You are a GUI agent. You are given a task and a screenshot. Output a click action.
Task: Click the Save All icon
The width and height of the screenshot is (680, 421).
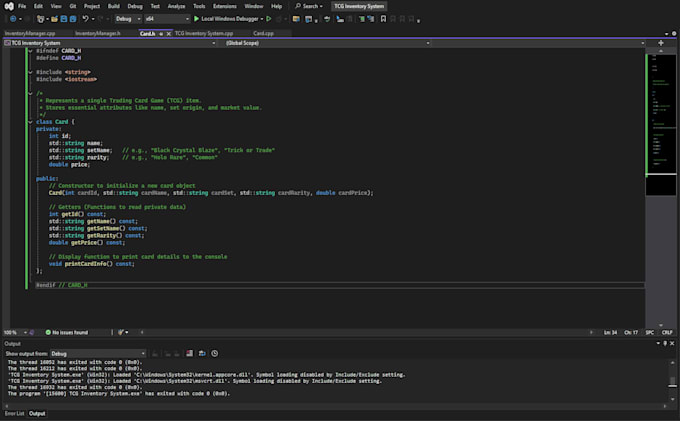(73, 19)
